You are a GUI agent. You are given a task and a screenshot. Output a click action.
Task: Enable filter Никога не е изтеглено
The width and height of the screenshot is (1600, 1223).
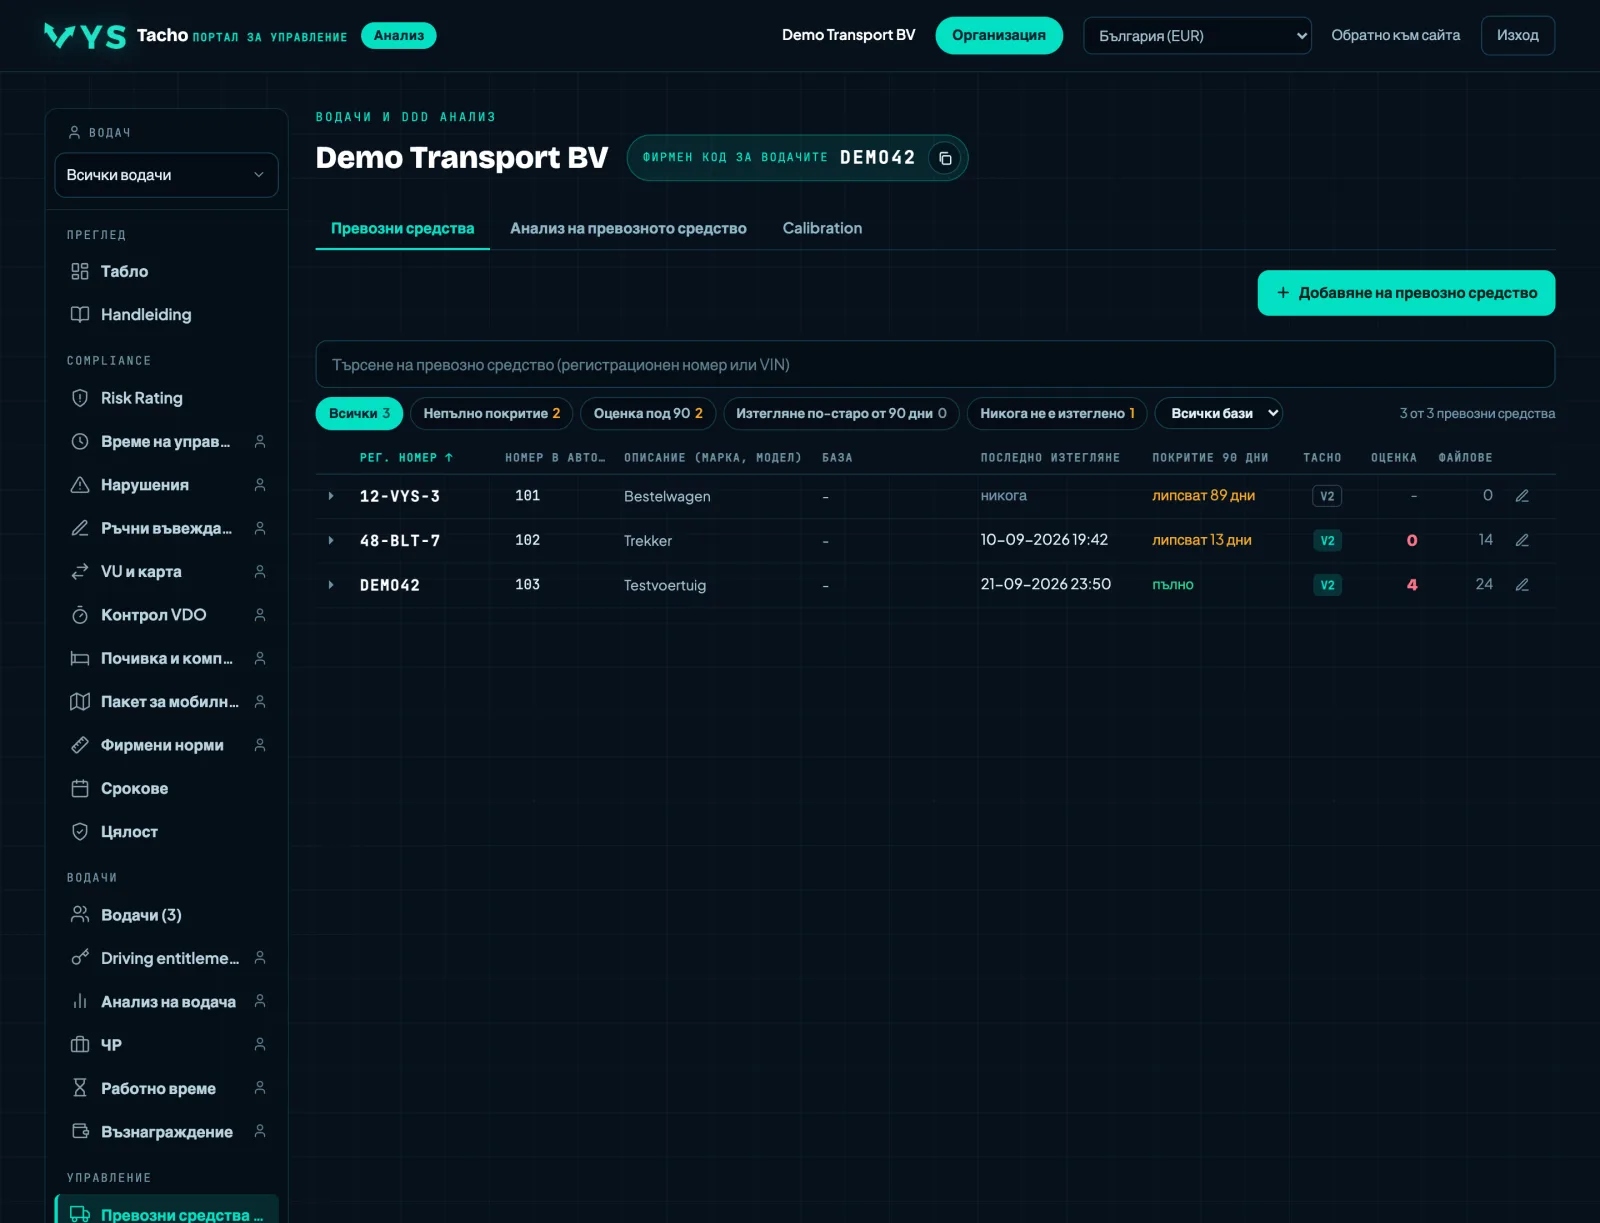pos(1057,413)
